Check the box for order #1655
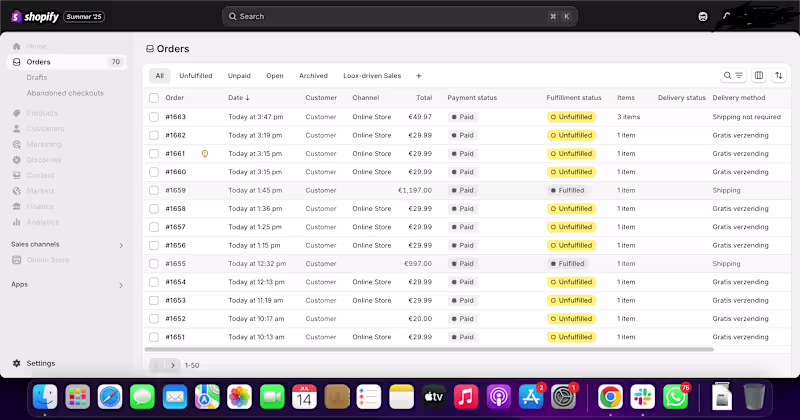Image resolution: width=800 pixels, height=420 pixels. point(154,264)
